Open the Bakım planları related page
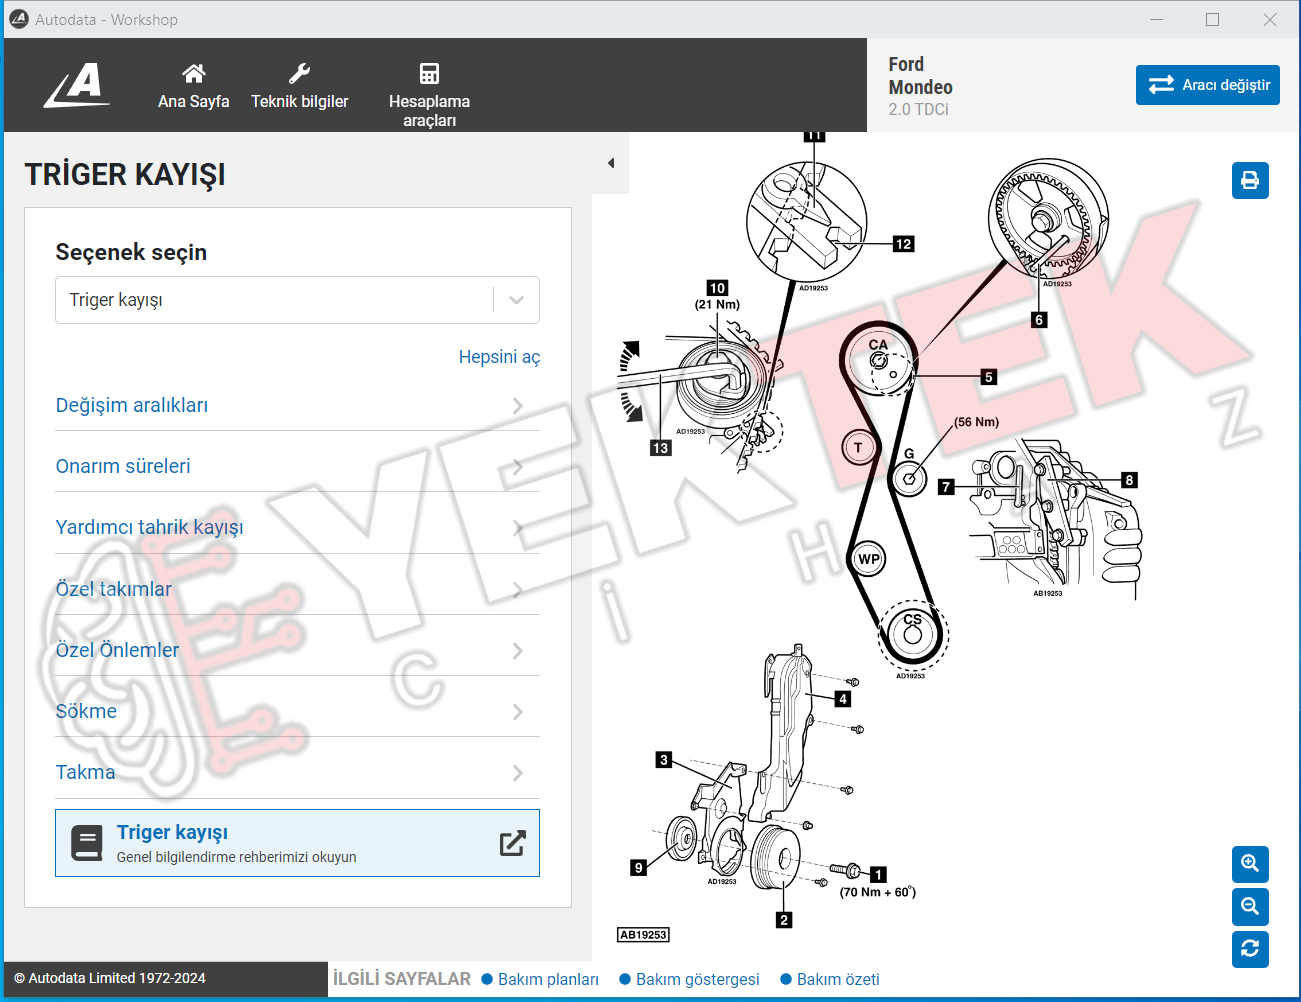The image size is (1301, 1002). (x=548, y=979)
